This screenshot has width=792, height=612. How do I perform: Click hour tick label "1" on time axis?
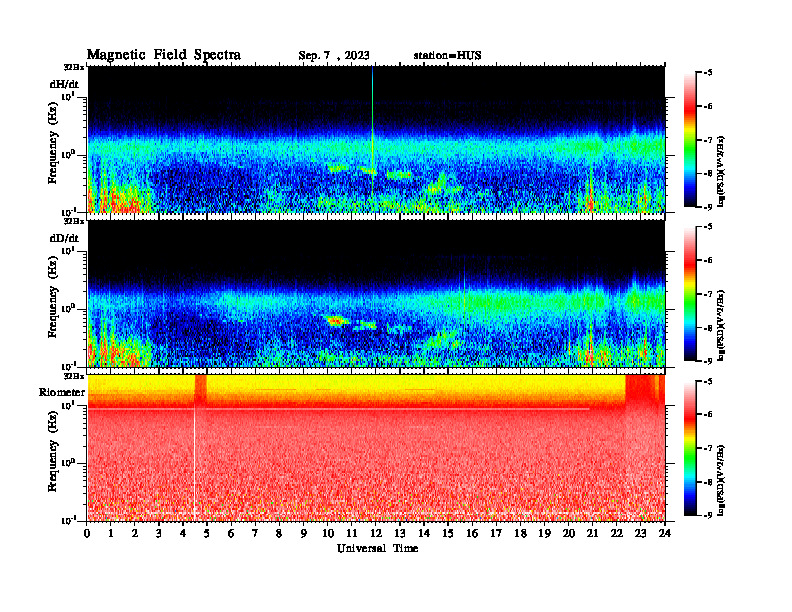point(111,533)
